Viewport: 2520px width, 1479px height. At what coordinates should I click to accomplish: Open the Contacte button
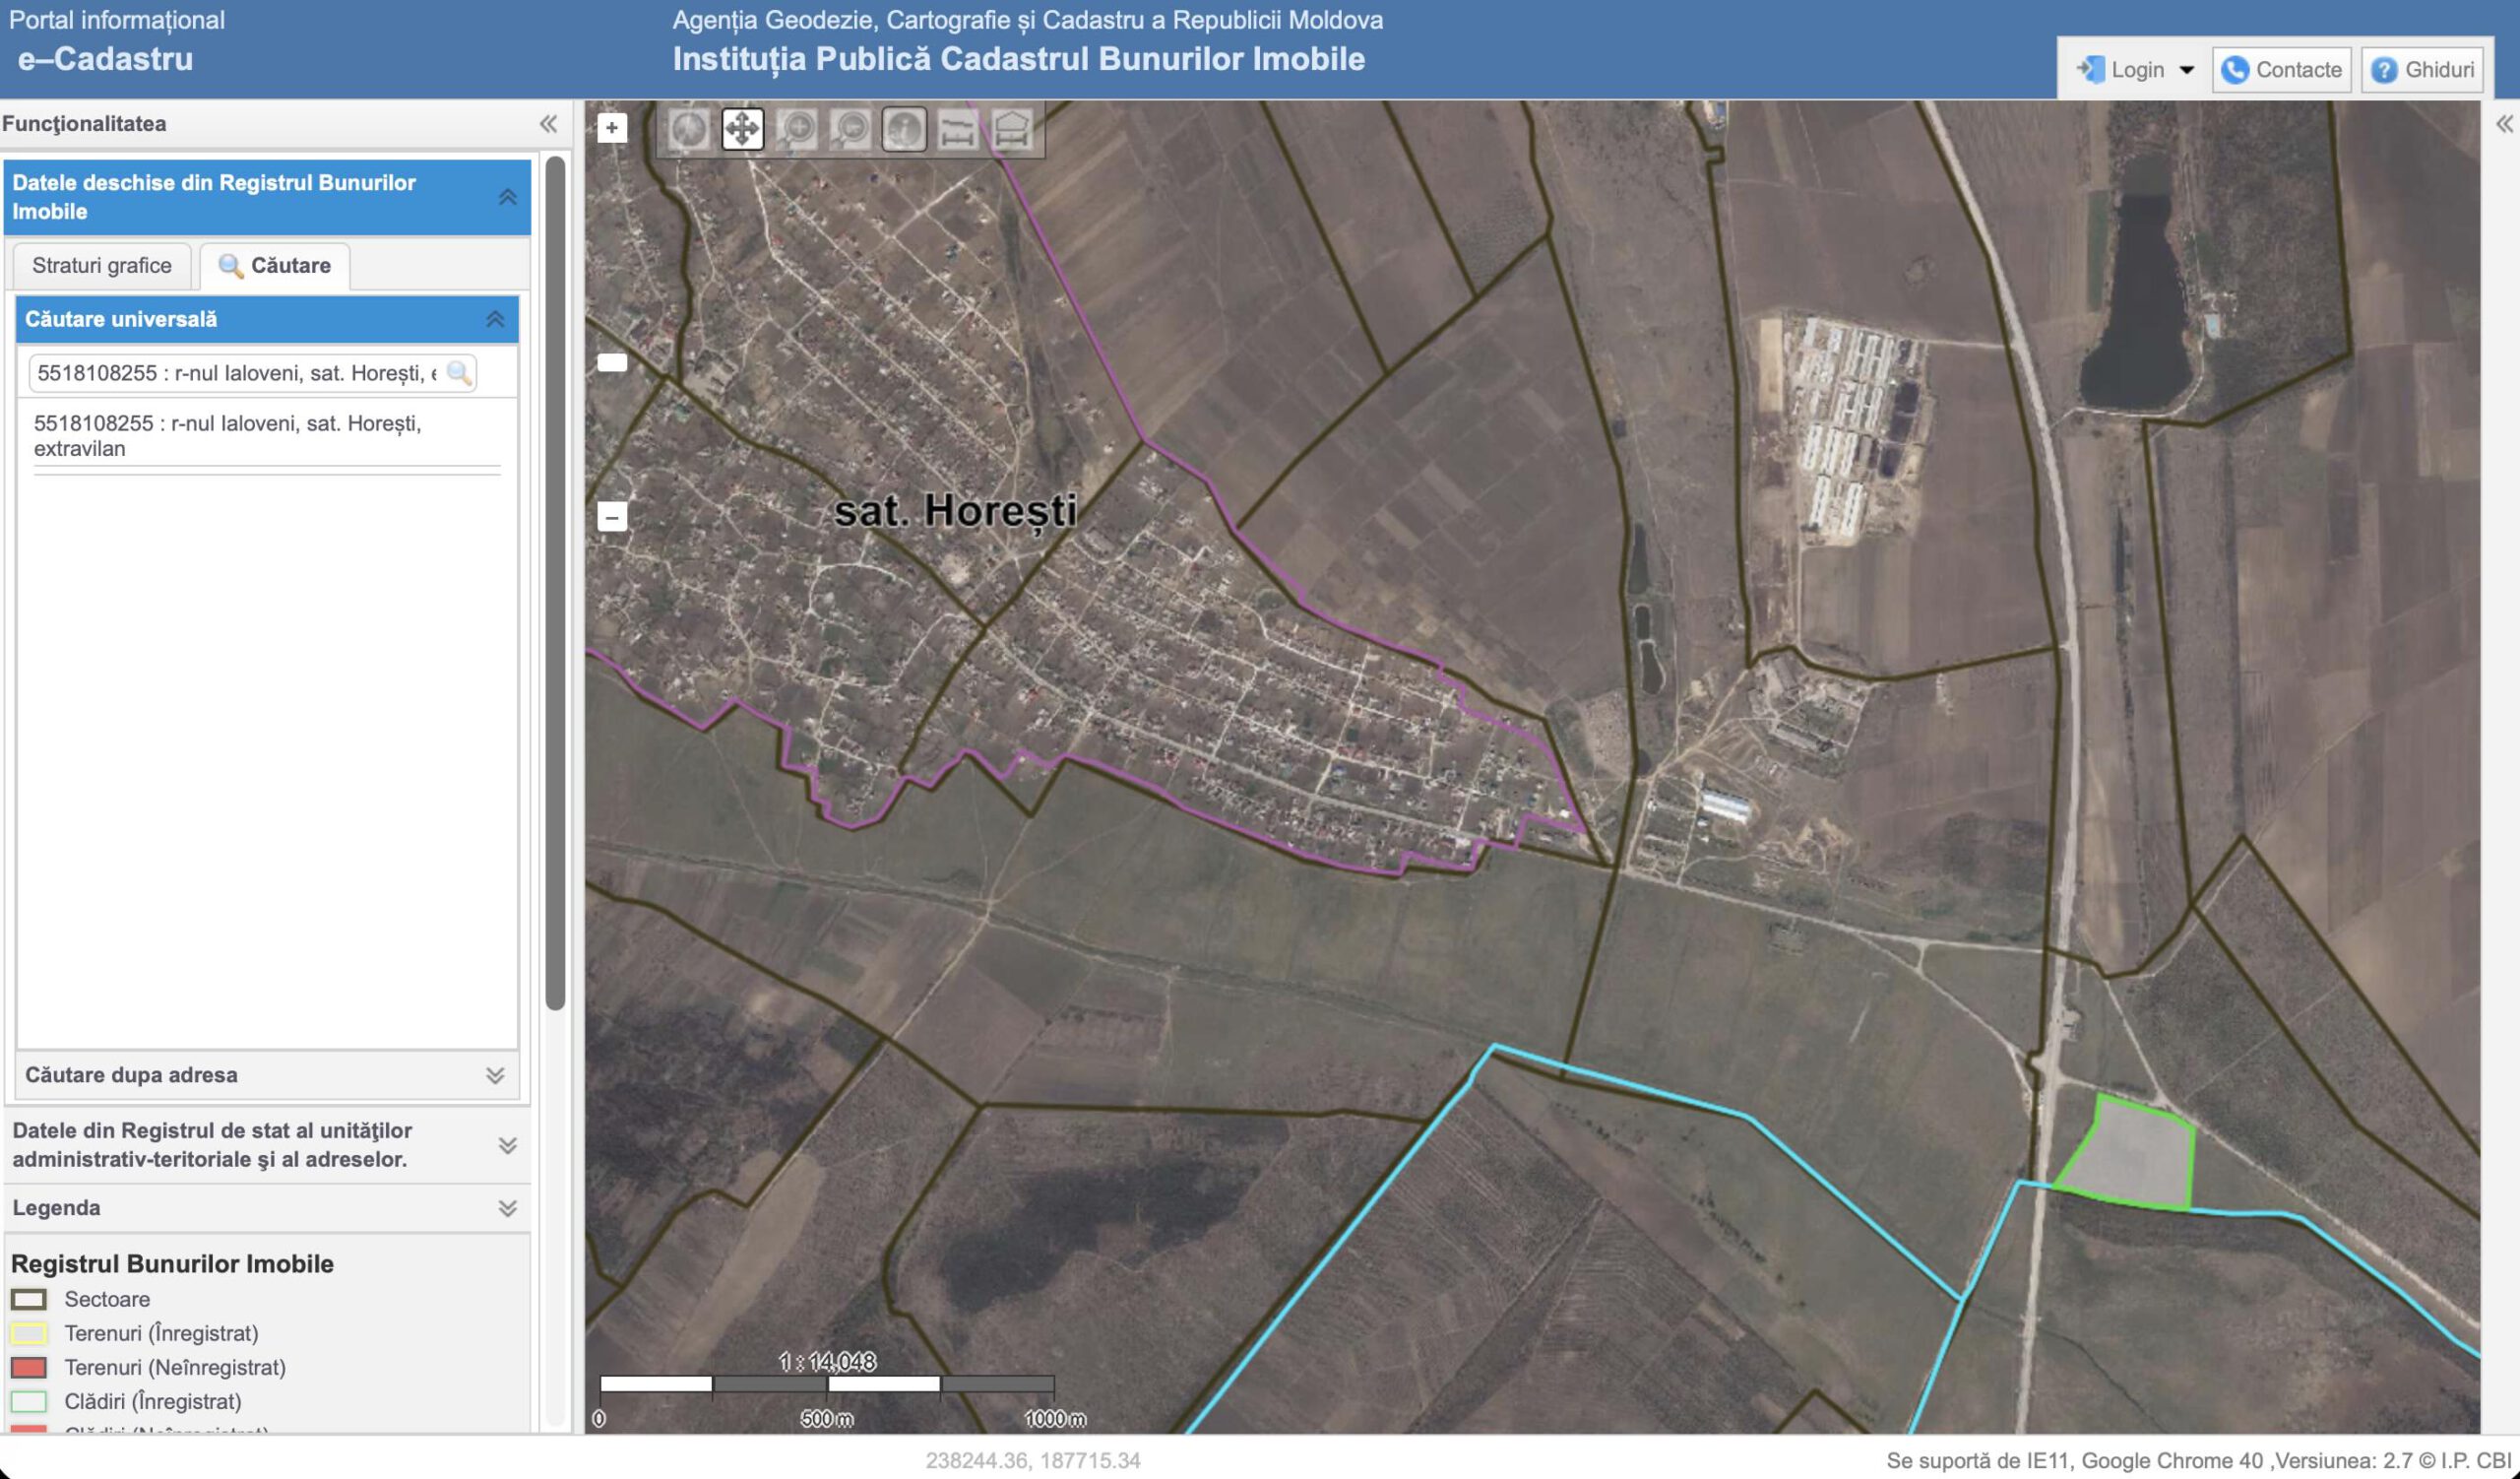[x=2281, y=70]
